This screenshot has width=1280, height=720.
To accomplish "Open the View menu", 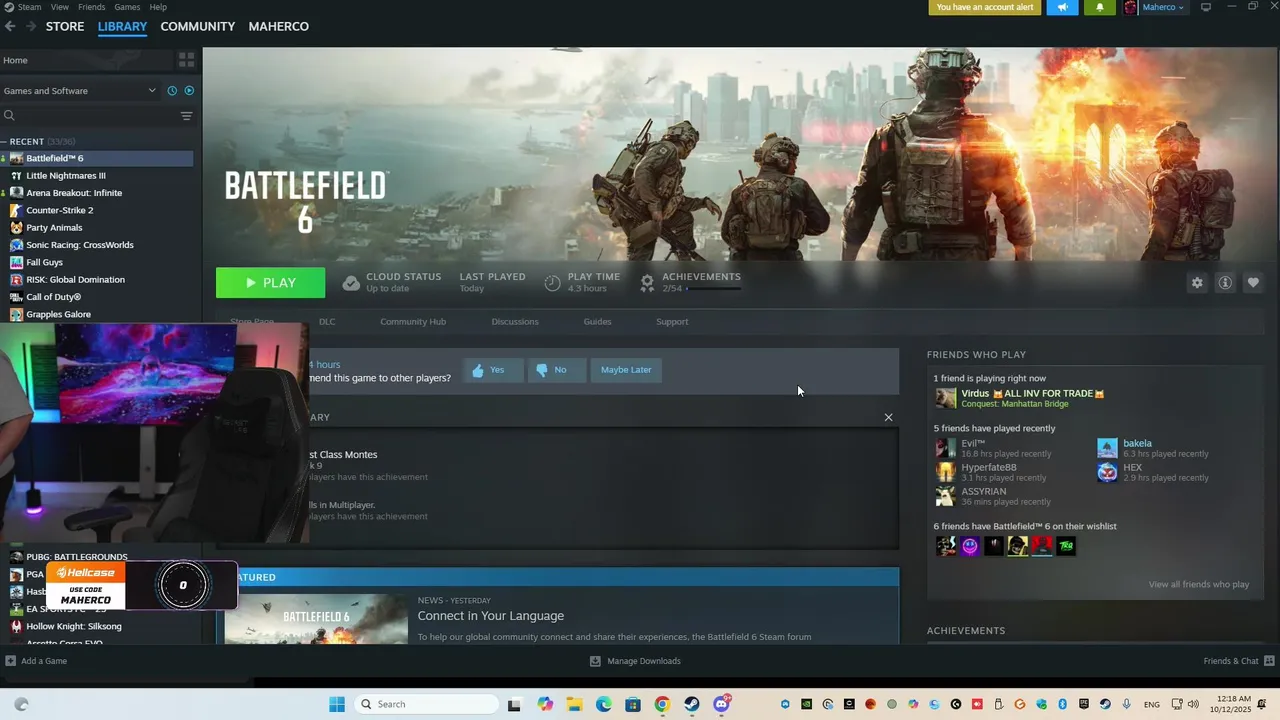I will point(60,7).
